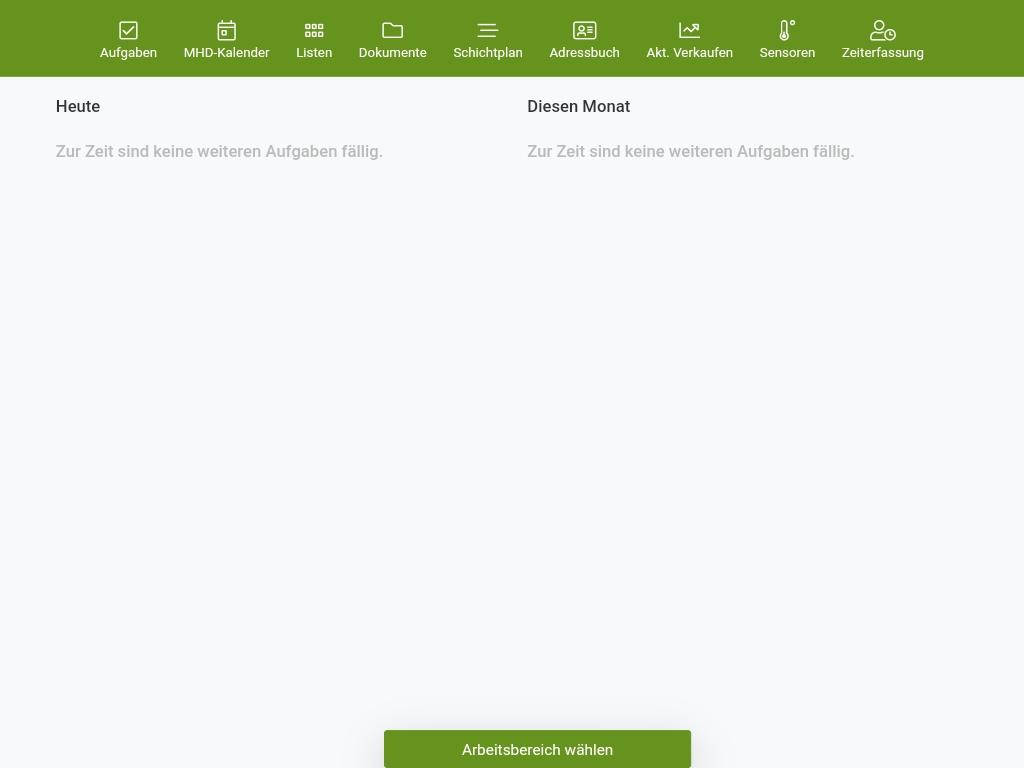
Task: Go to Akt. Verkaufen label
Action: click(x=690, y=53)
